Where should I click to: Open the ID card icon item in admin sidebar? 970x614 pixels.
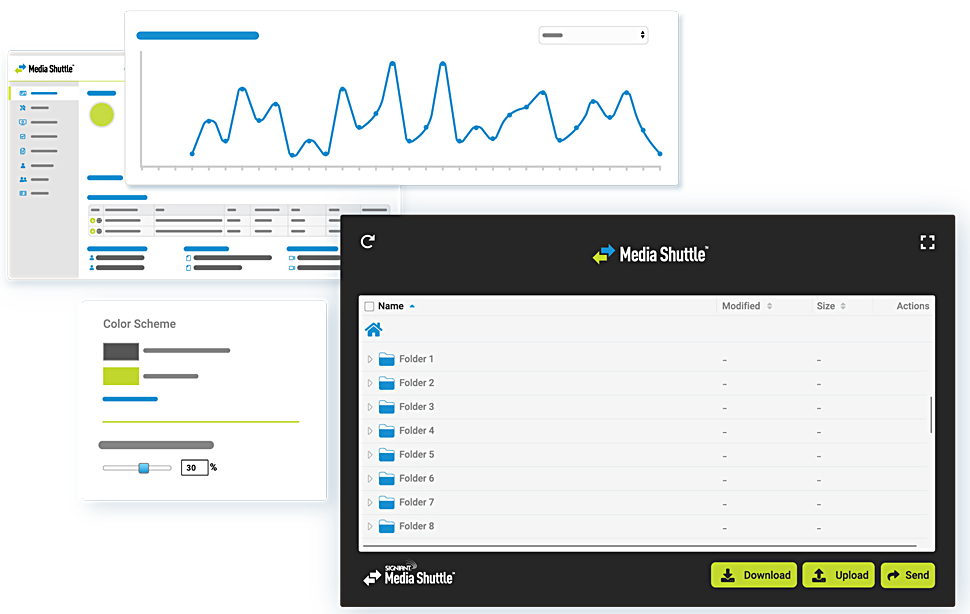coord(23,194)
